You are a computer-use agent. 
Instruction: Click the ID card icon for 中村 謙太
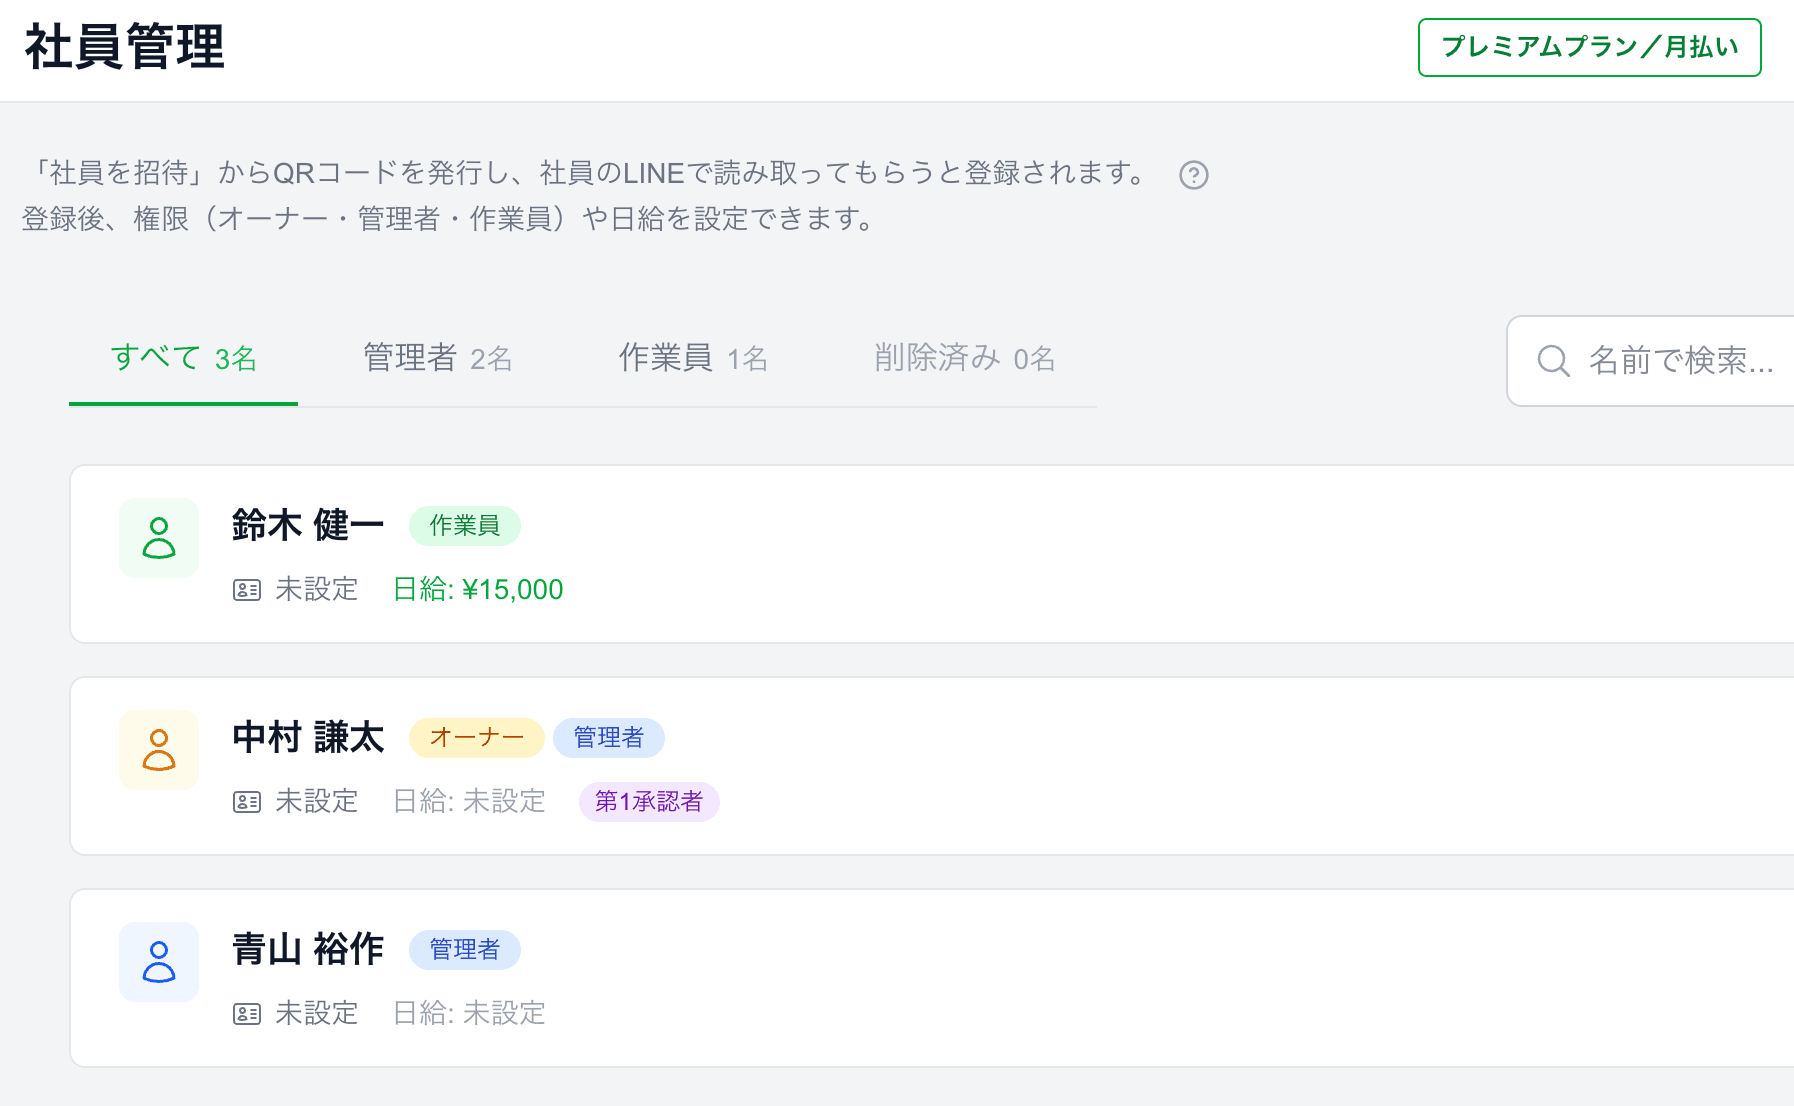coord(247,802)
